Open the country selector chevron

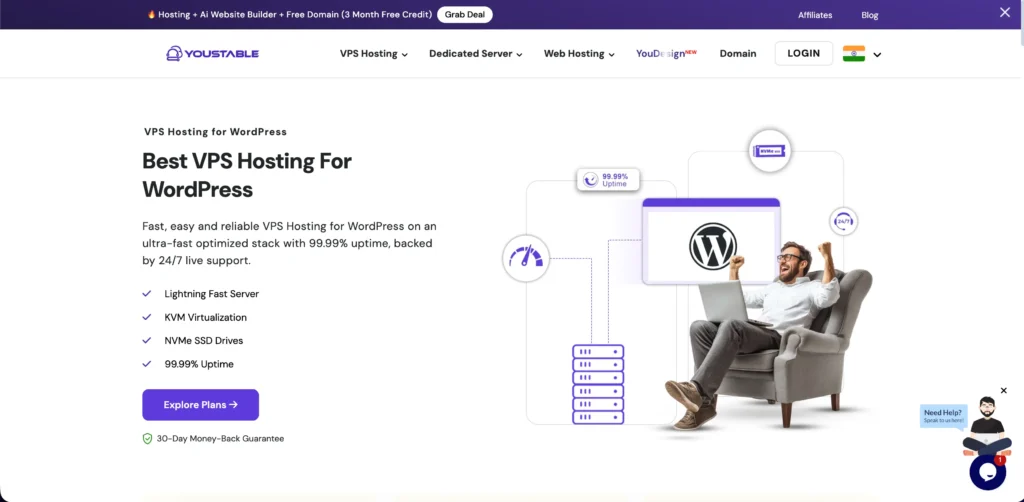click(877, 55)
